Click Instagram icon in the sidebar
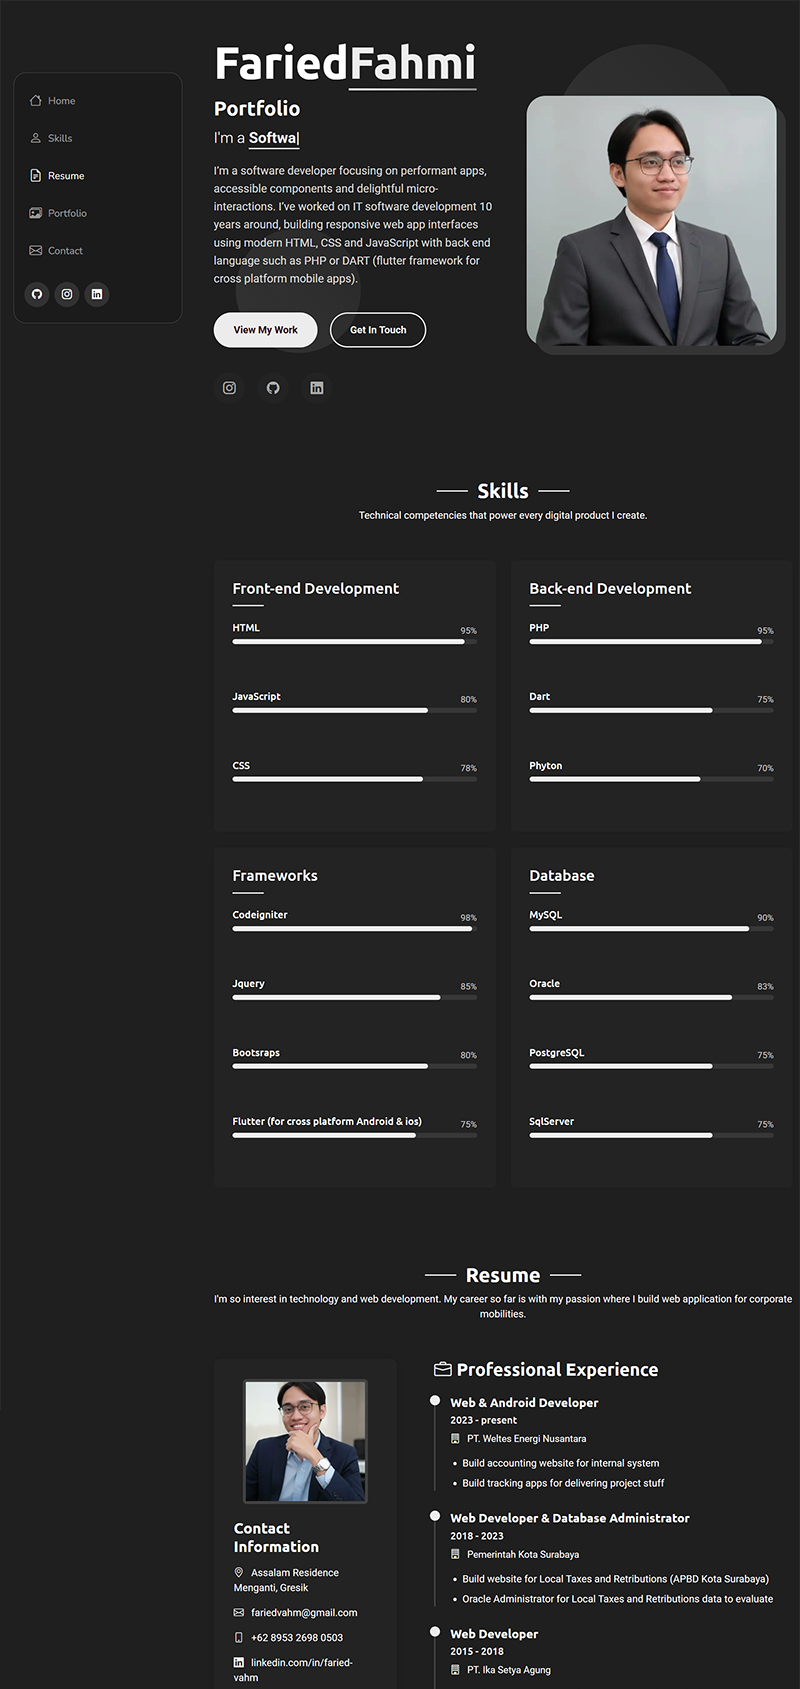Viewport: 800px width, 1689px height. 67,294
